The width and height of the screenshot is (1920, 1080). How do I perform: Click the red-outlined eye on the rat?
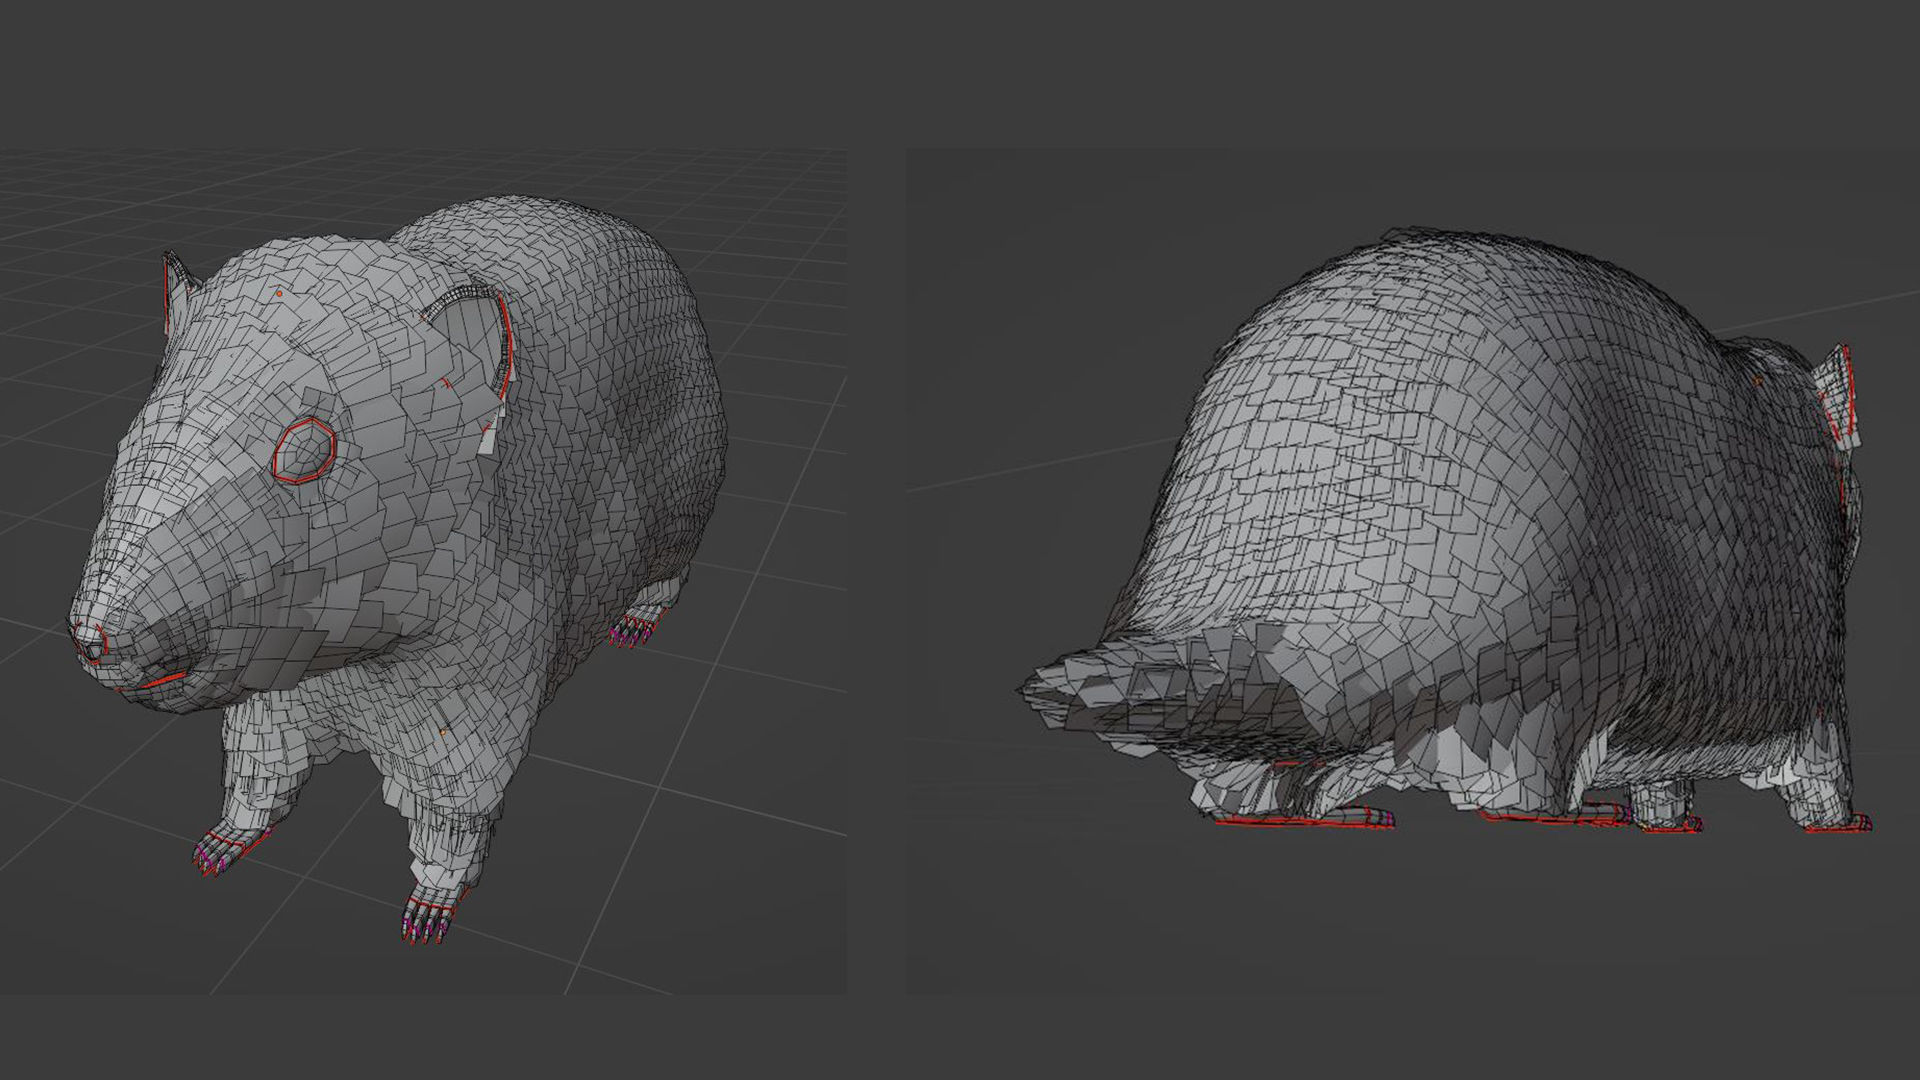coord(304,452)
